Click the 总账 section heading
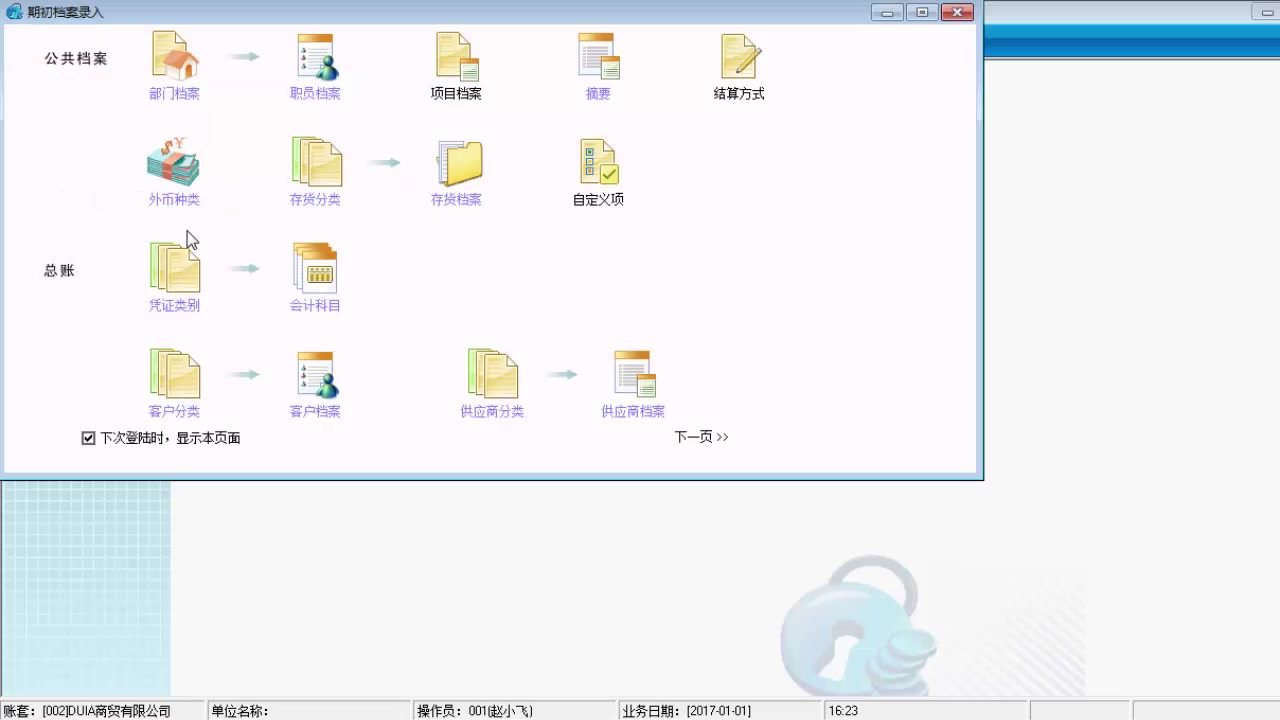 (x=59, y=271)
